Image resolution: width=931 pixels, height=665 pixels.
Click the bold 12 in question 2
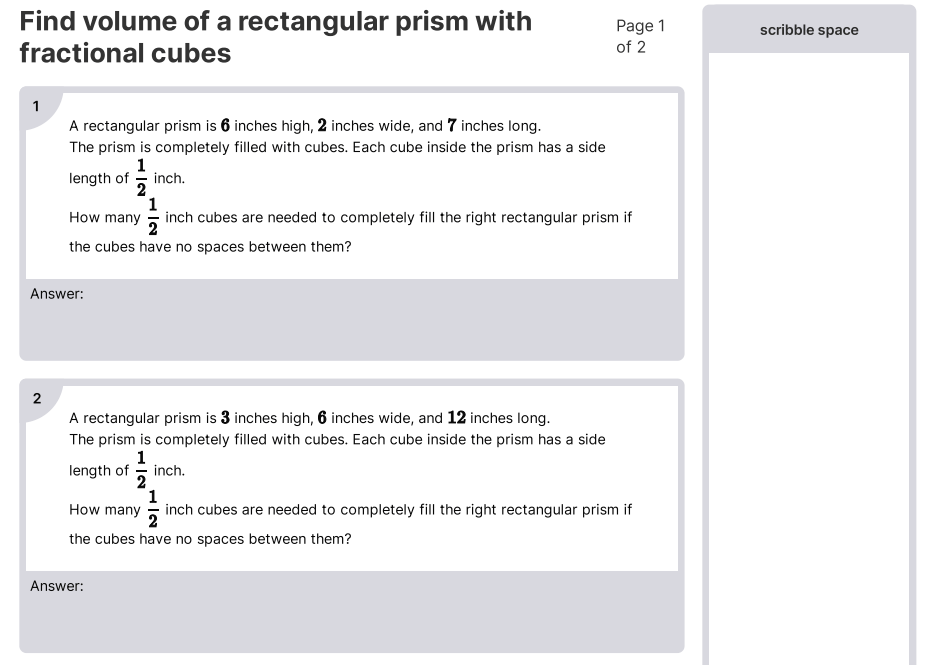pyautogui.click(x=457, y=418)
